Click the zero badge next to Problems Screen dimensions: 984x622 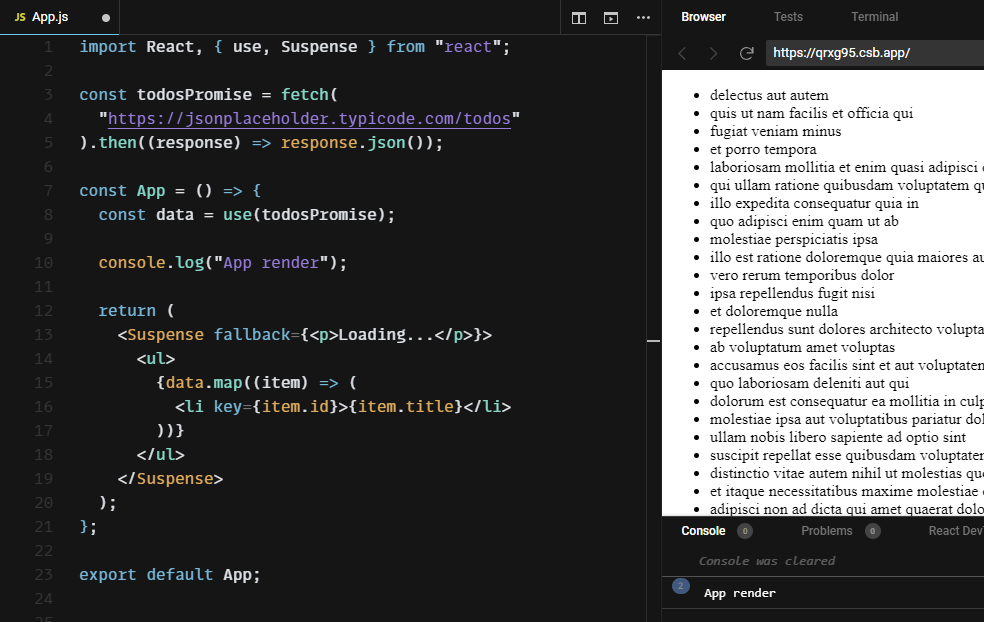[870, 531]
